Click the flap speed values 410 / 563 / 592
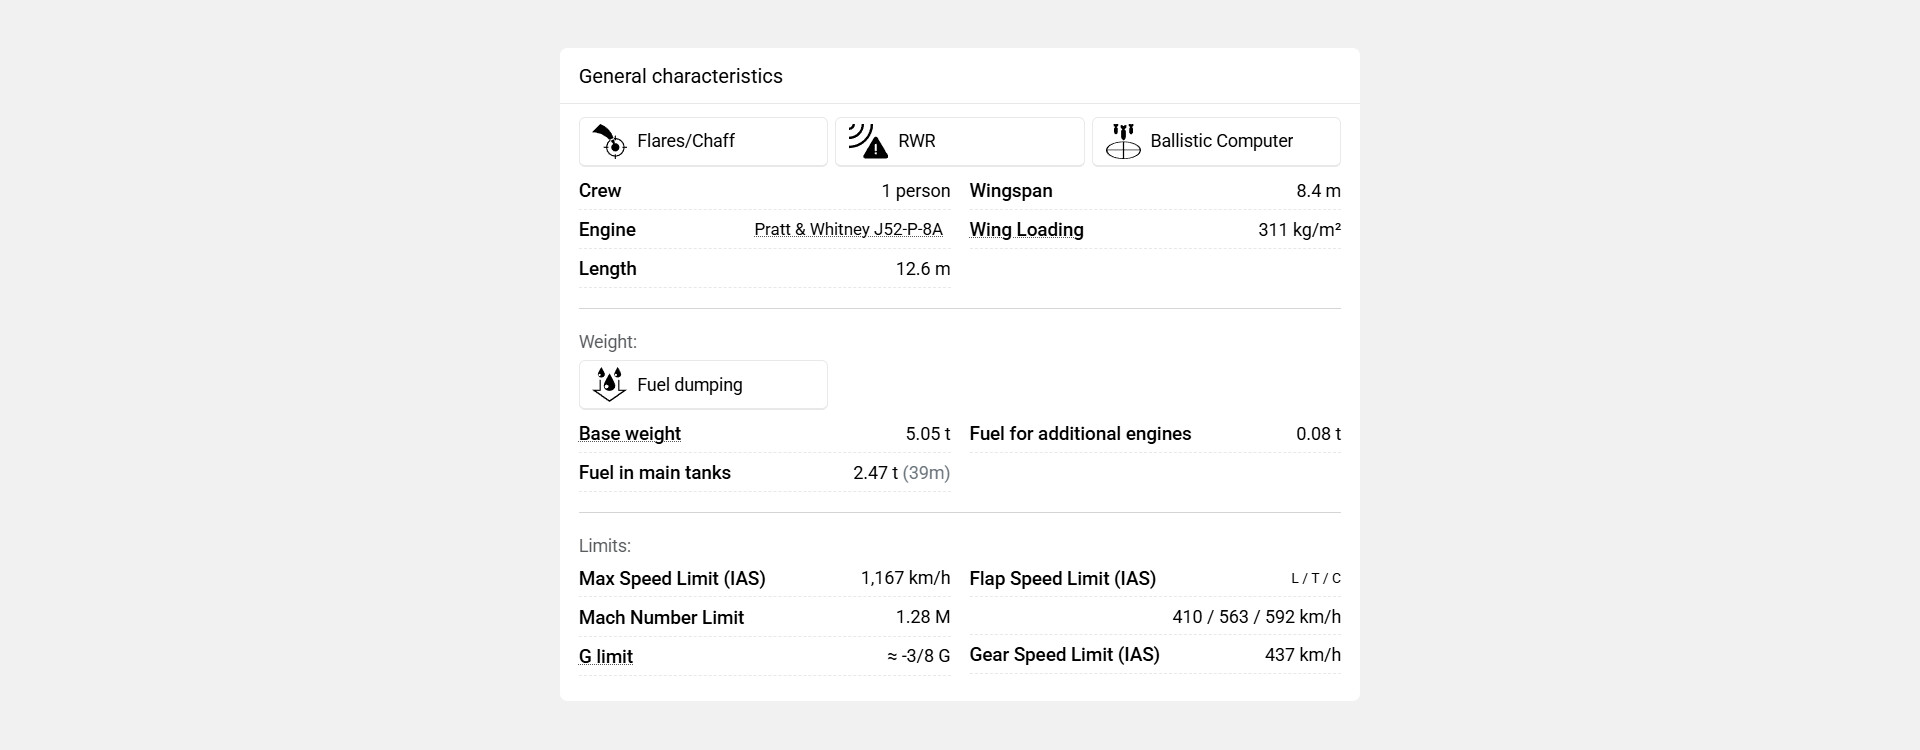 pyautogui.click(x=1256, y=617)
